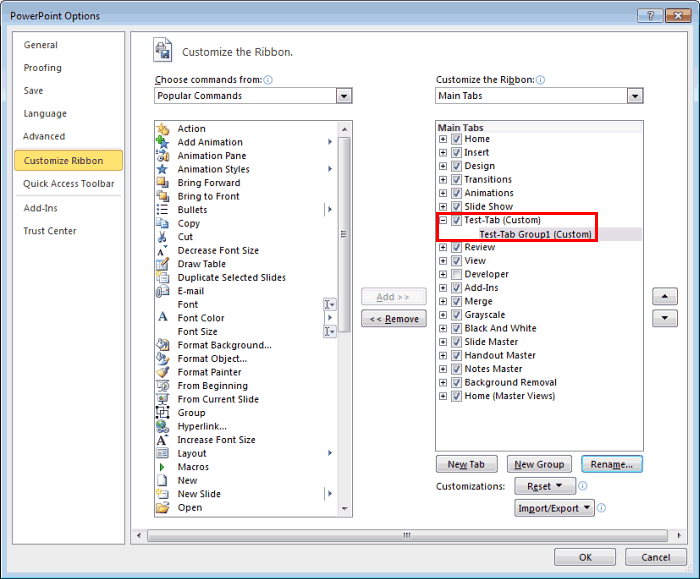Open the Import/Export dropdown button
This screenshot has width=700, height=579.
[x=554, y=508]
